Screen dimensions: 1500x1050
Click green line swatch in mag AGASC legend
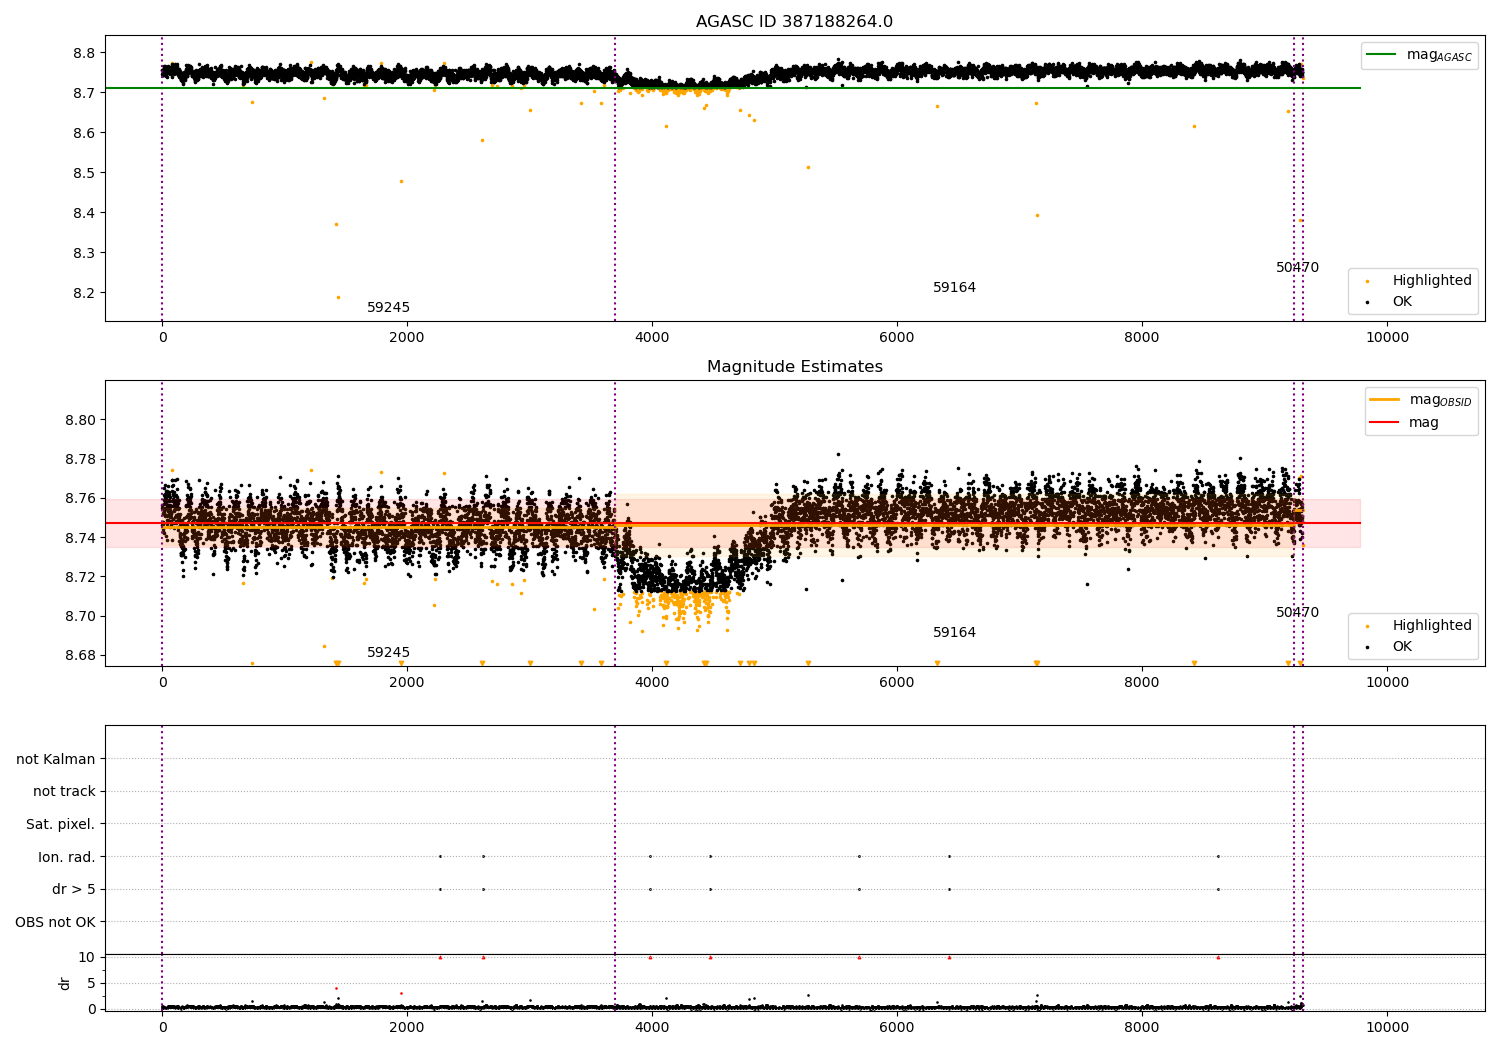[x=1383, y=55]
